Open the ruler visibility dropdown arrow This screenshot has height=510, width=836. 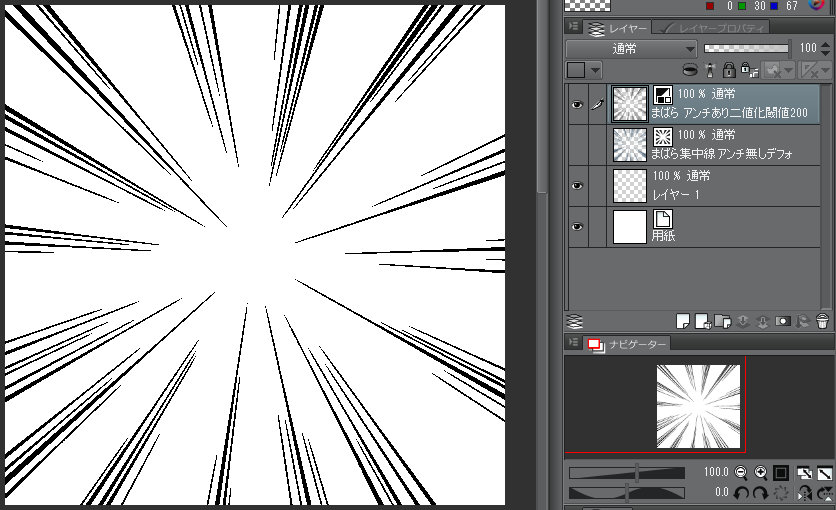point(825,70)
